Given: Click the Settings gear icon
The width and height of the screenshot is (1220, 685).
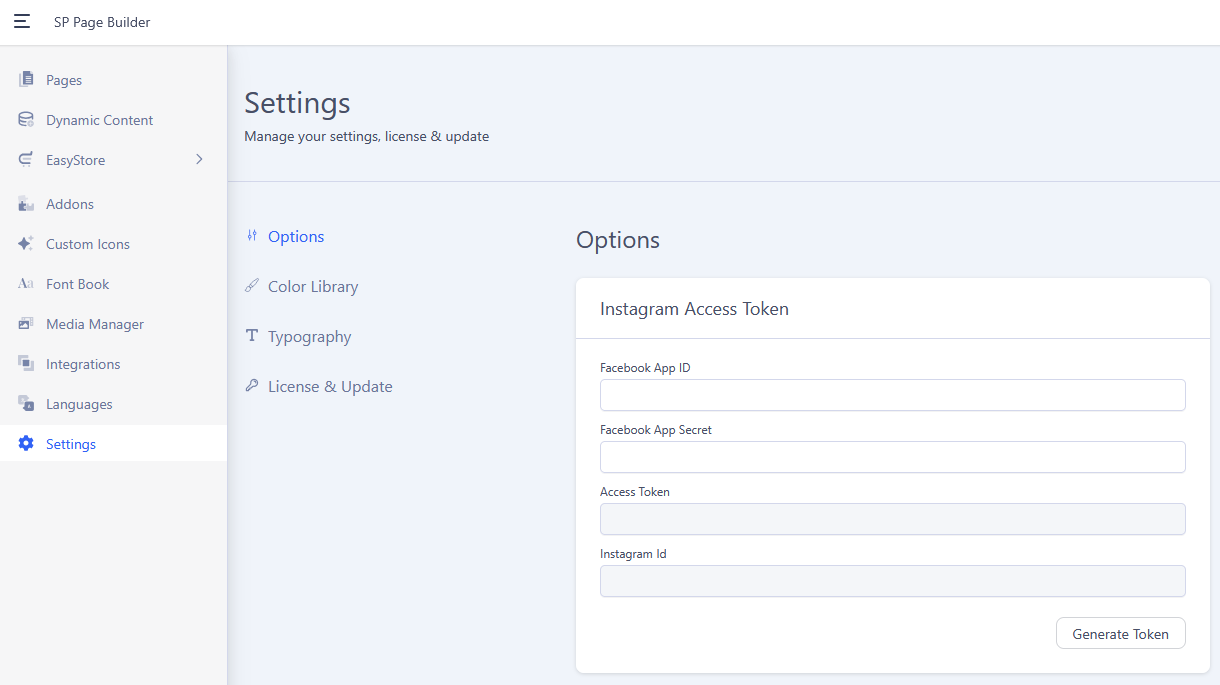Looking at the screenshot, I should [26, 444].
